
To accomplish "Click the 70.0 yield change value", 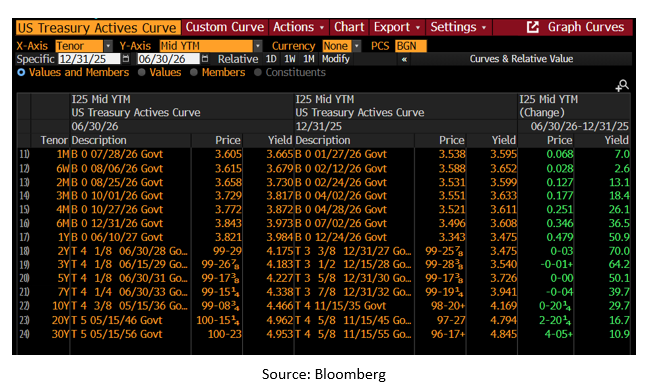I will (x=619, y=251).
